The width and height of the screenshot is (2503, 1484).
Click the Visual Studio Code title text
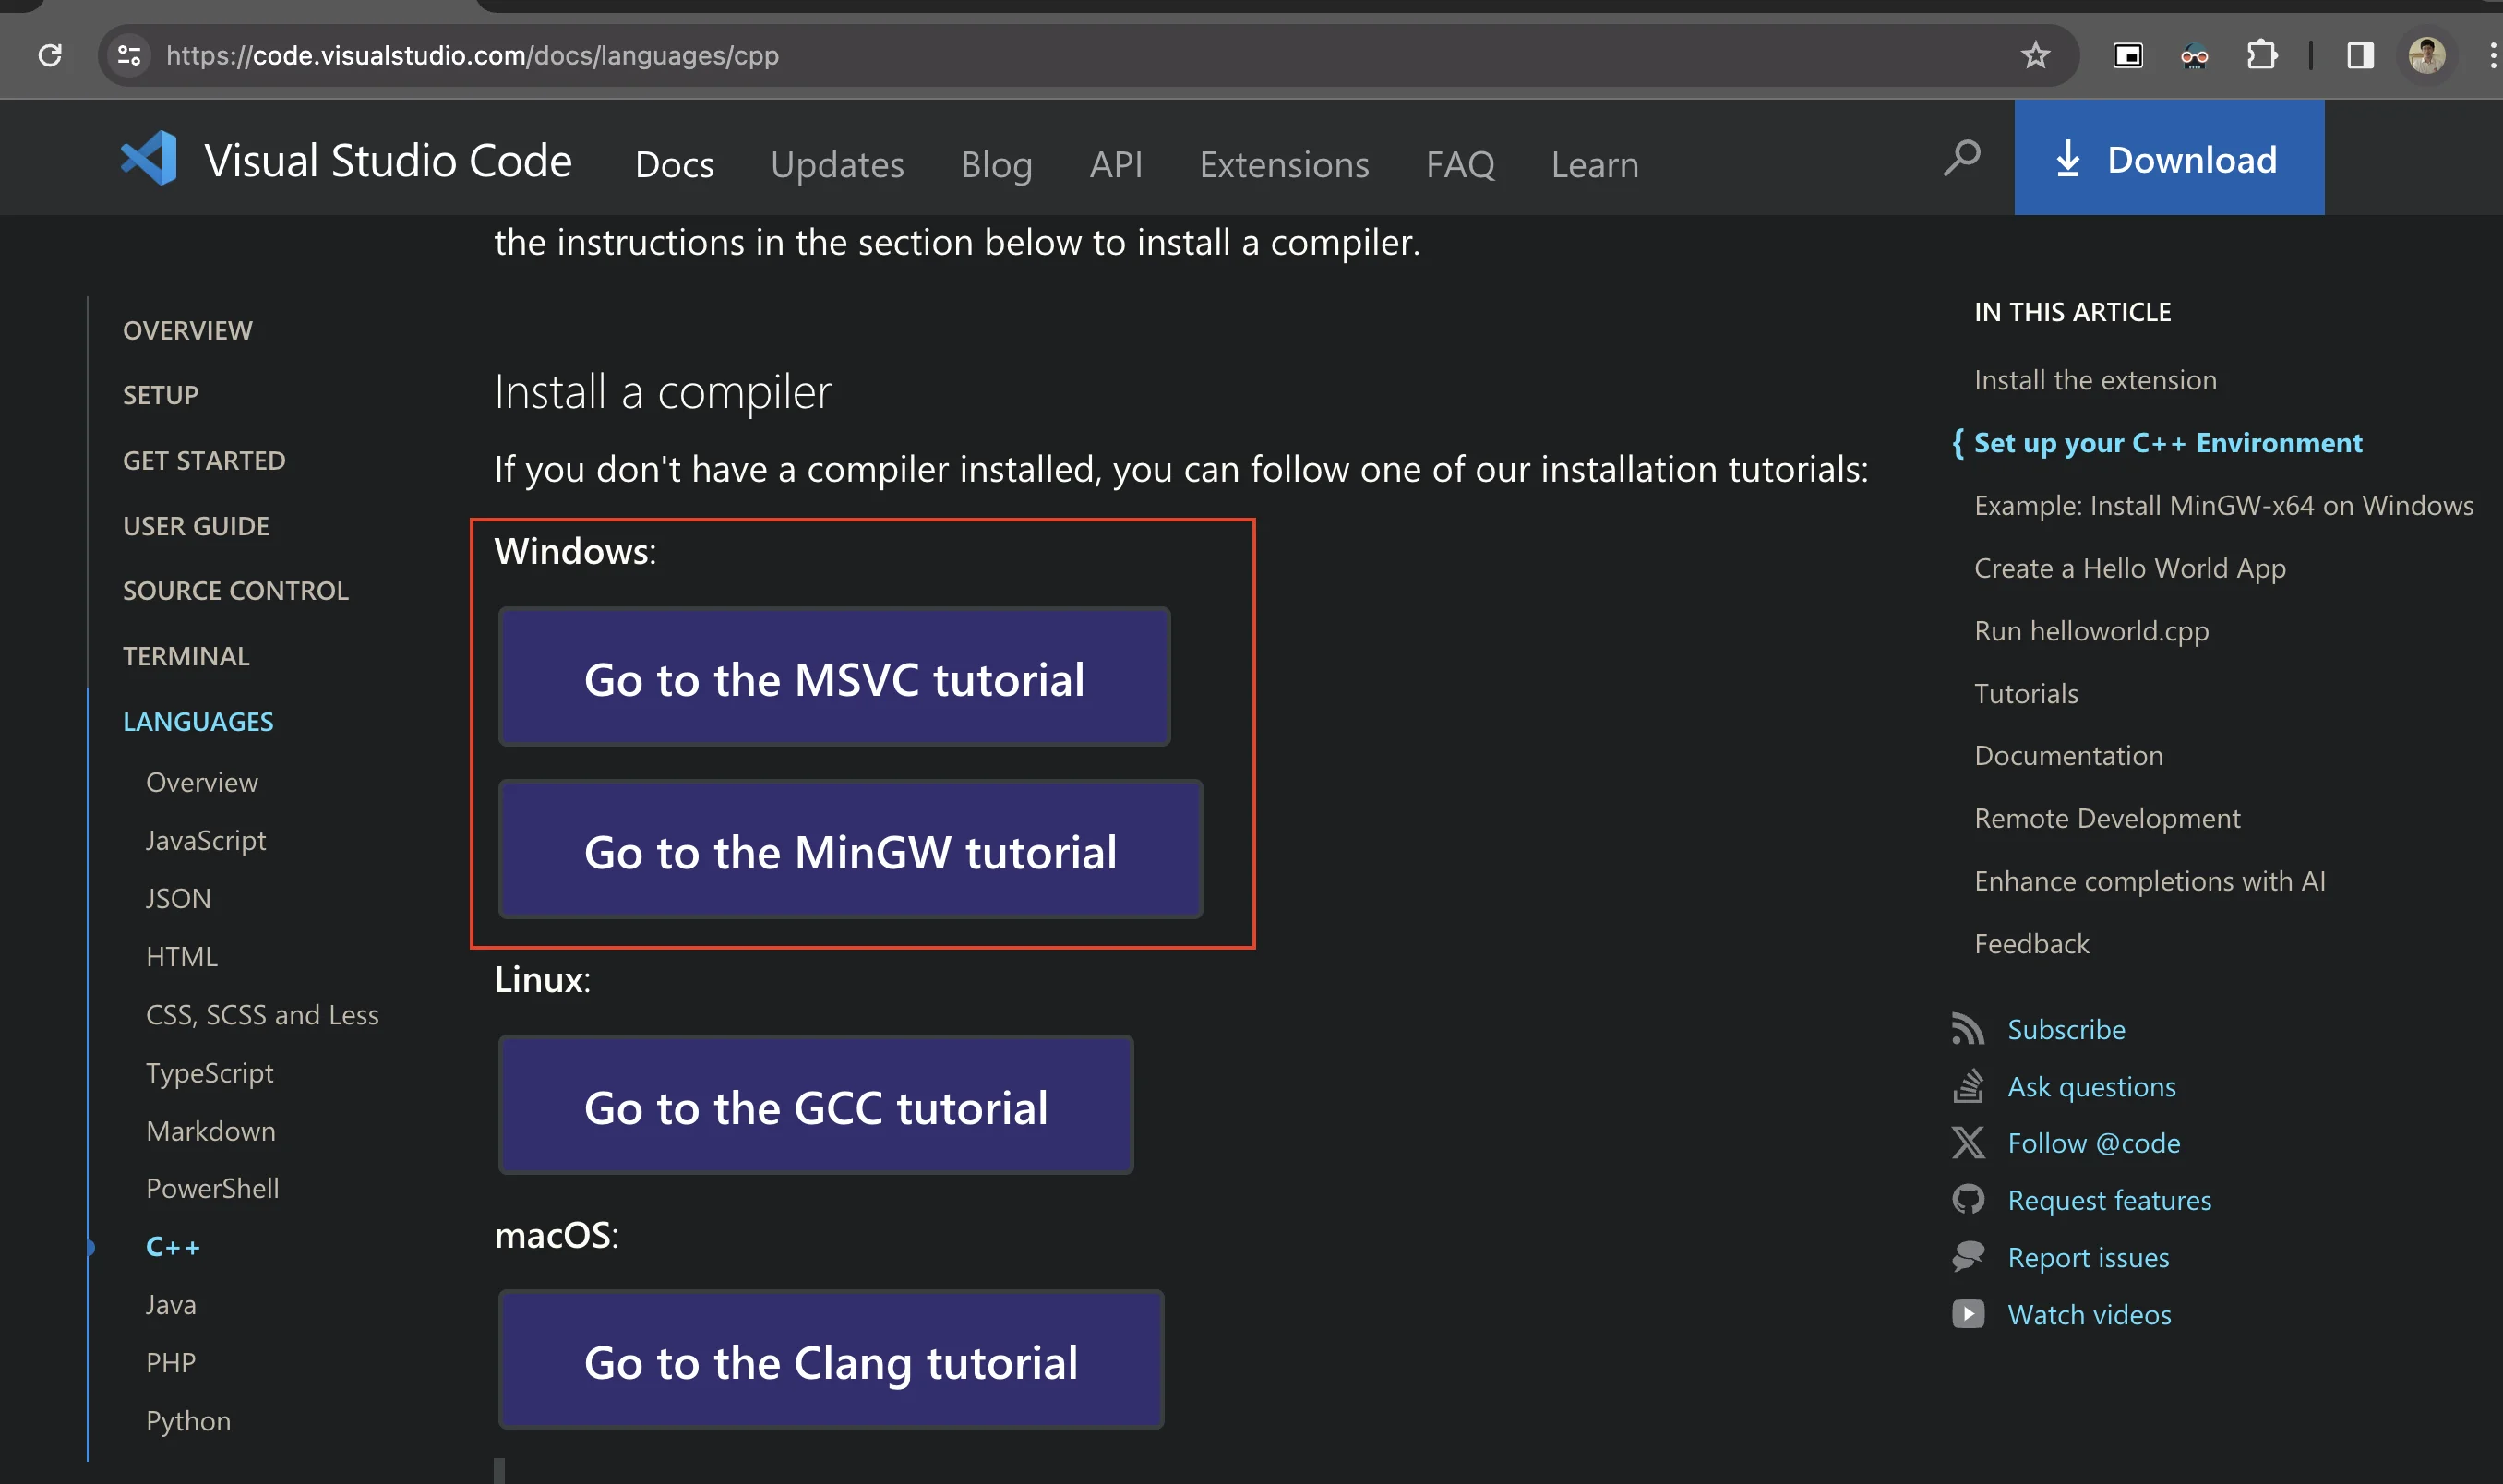coord(388,160)
